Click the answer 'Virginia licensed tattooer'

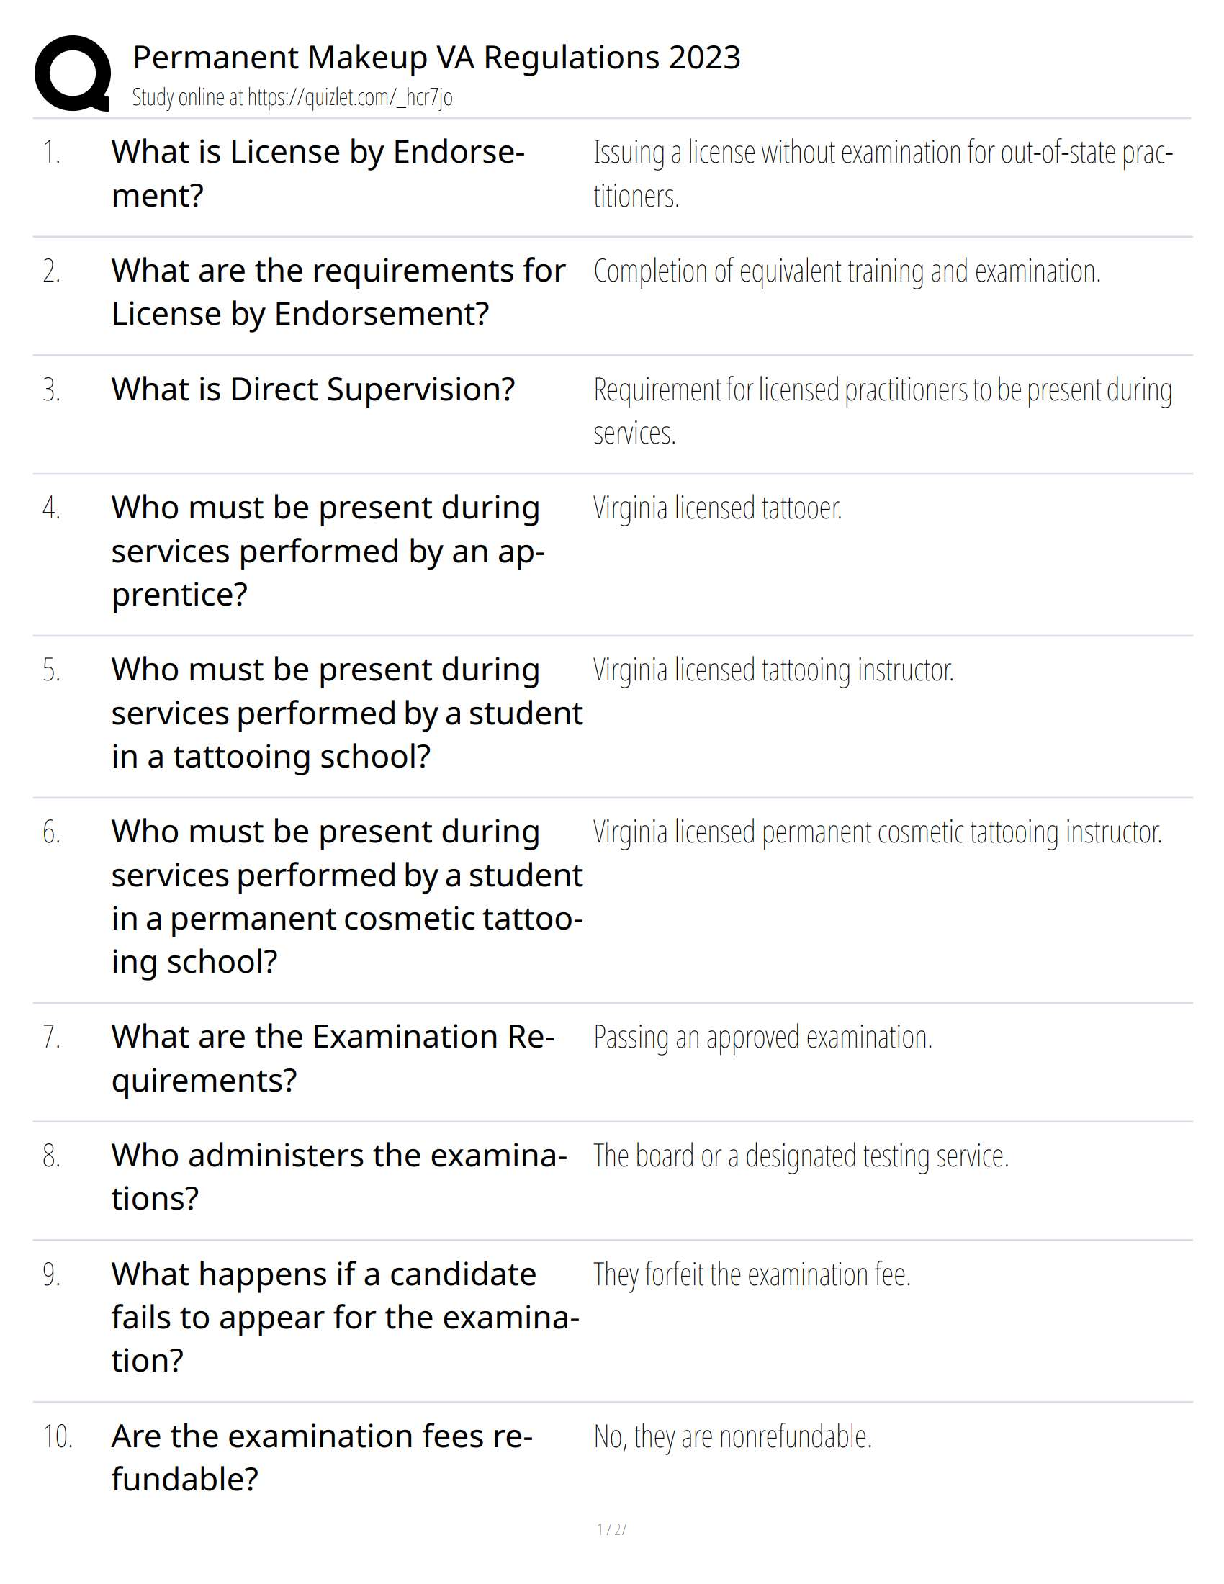click(717, 508)
